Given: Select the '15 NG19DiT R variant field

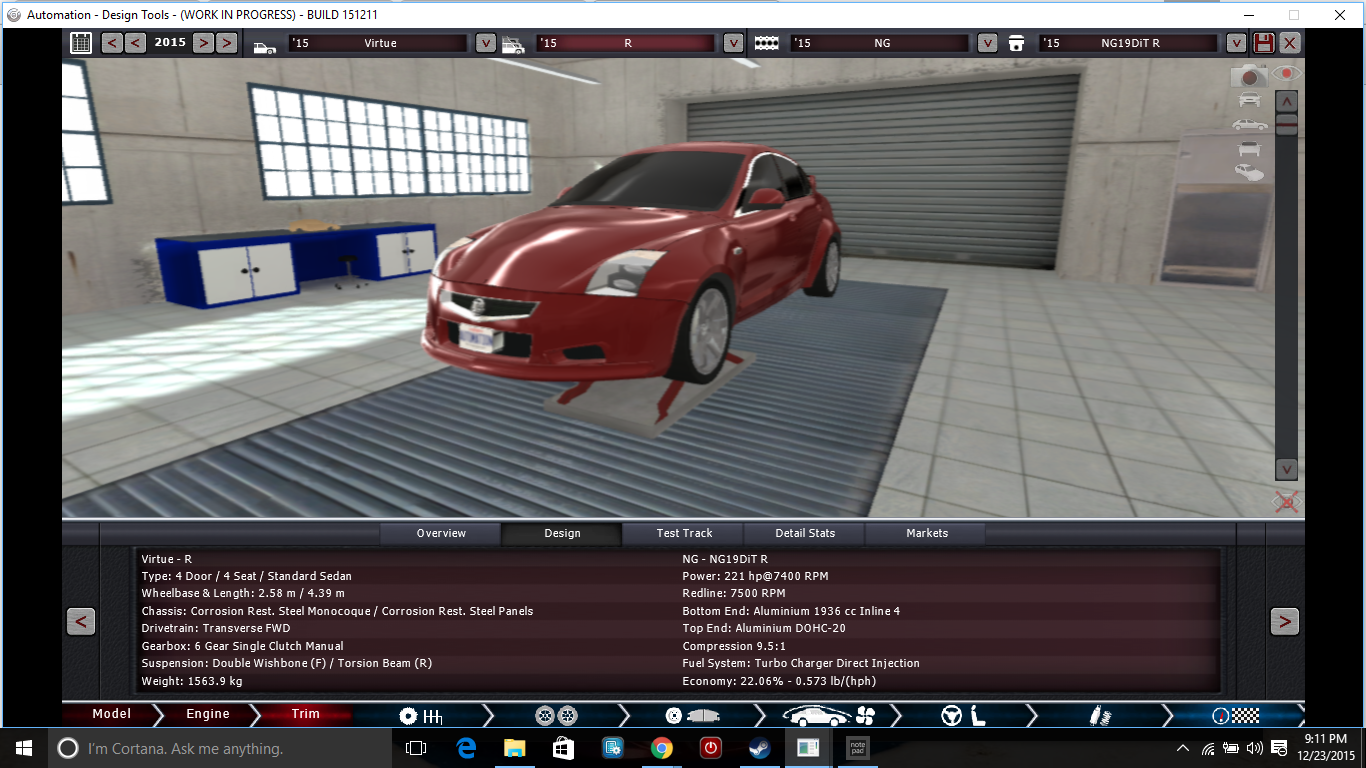Looking at the screenshot, I should coord(1129,43).
